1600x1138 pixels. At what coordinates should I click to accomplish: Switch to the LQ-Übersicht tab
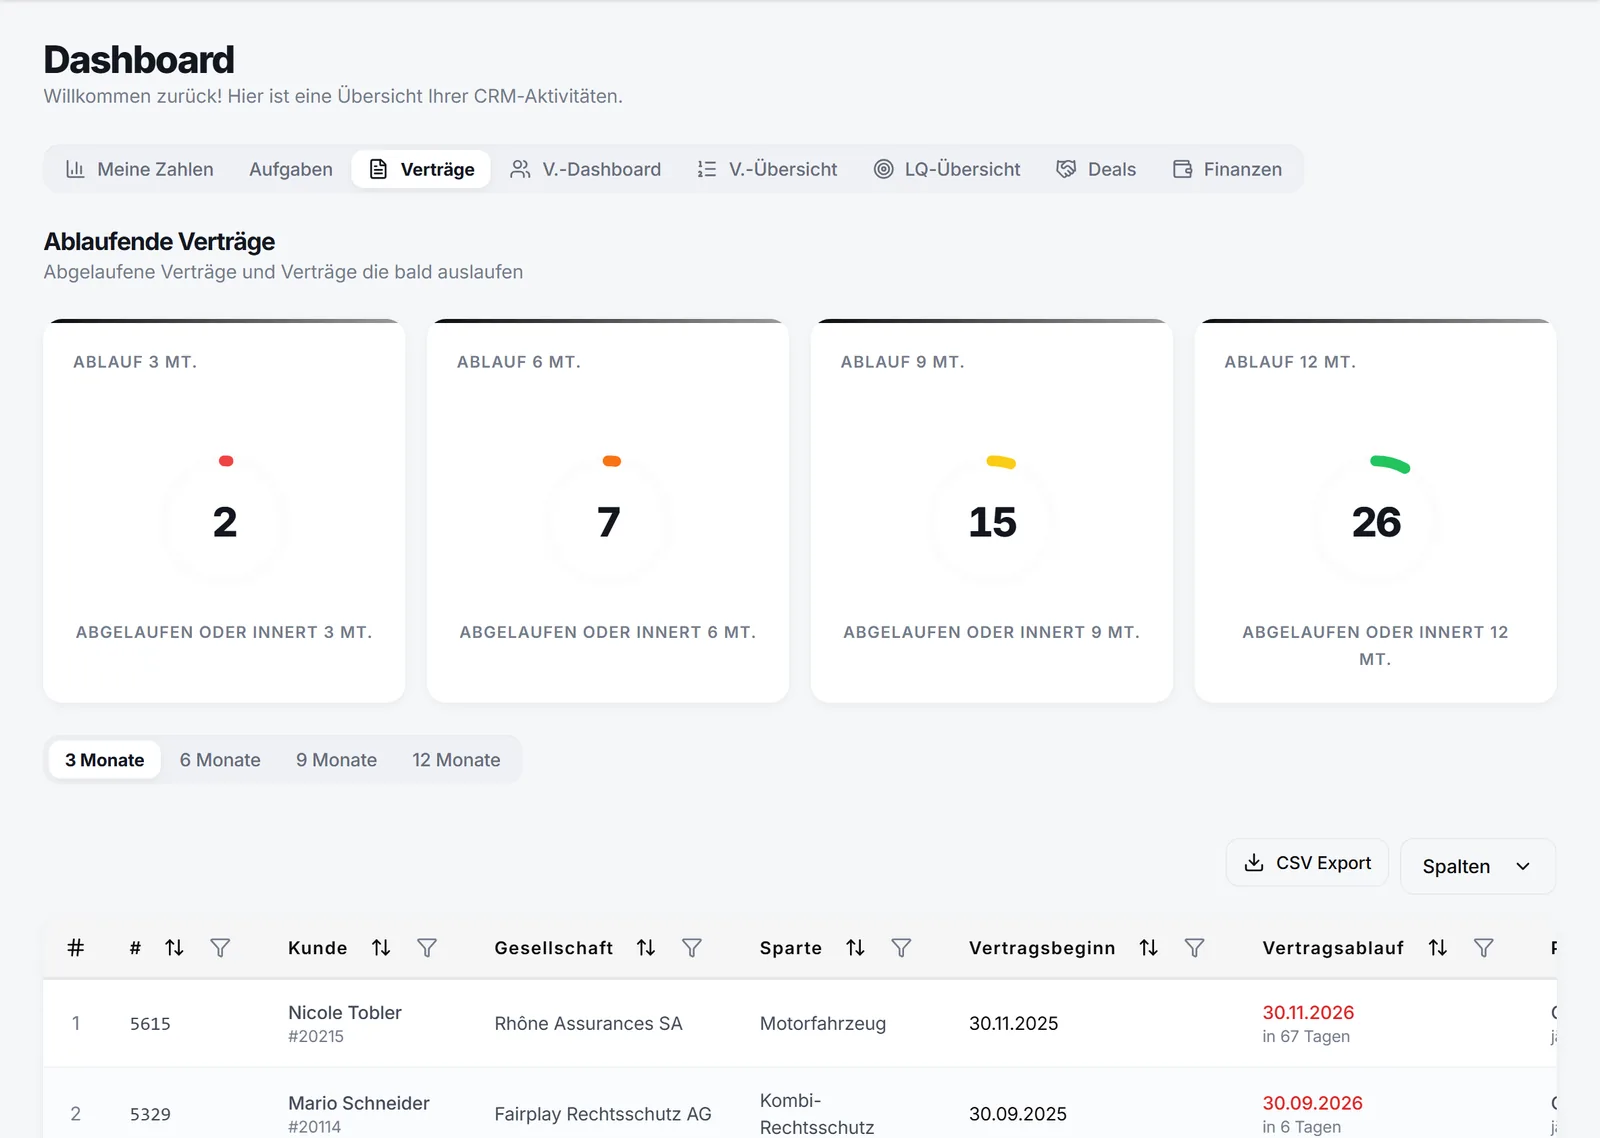tap(947, 169)
